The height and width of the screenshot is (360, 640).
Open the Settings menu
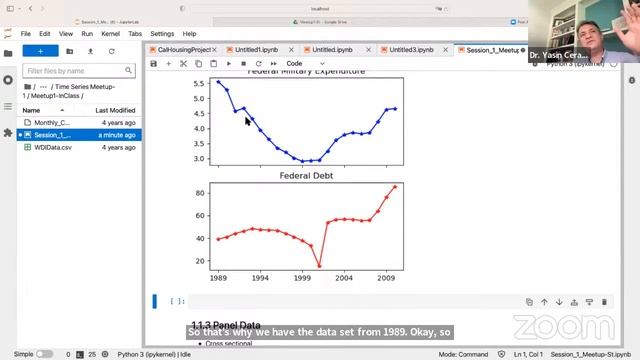point(162,34)
